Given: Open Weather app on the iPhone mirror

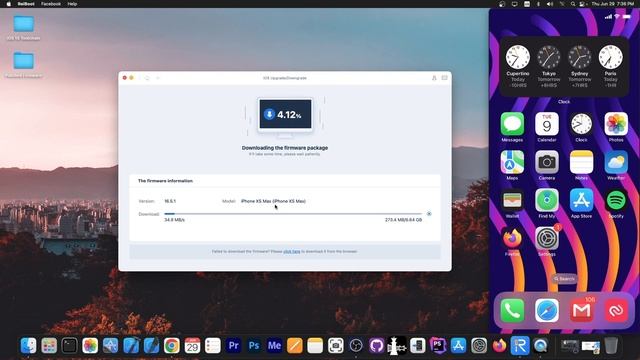Looking at the screenshot, I should [x=616, y=162].
